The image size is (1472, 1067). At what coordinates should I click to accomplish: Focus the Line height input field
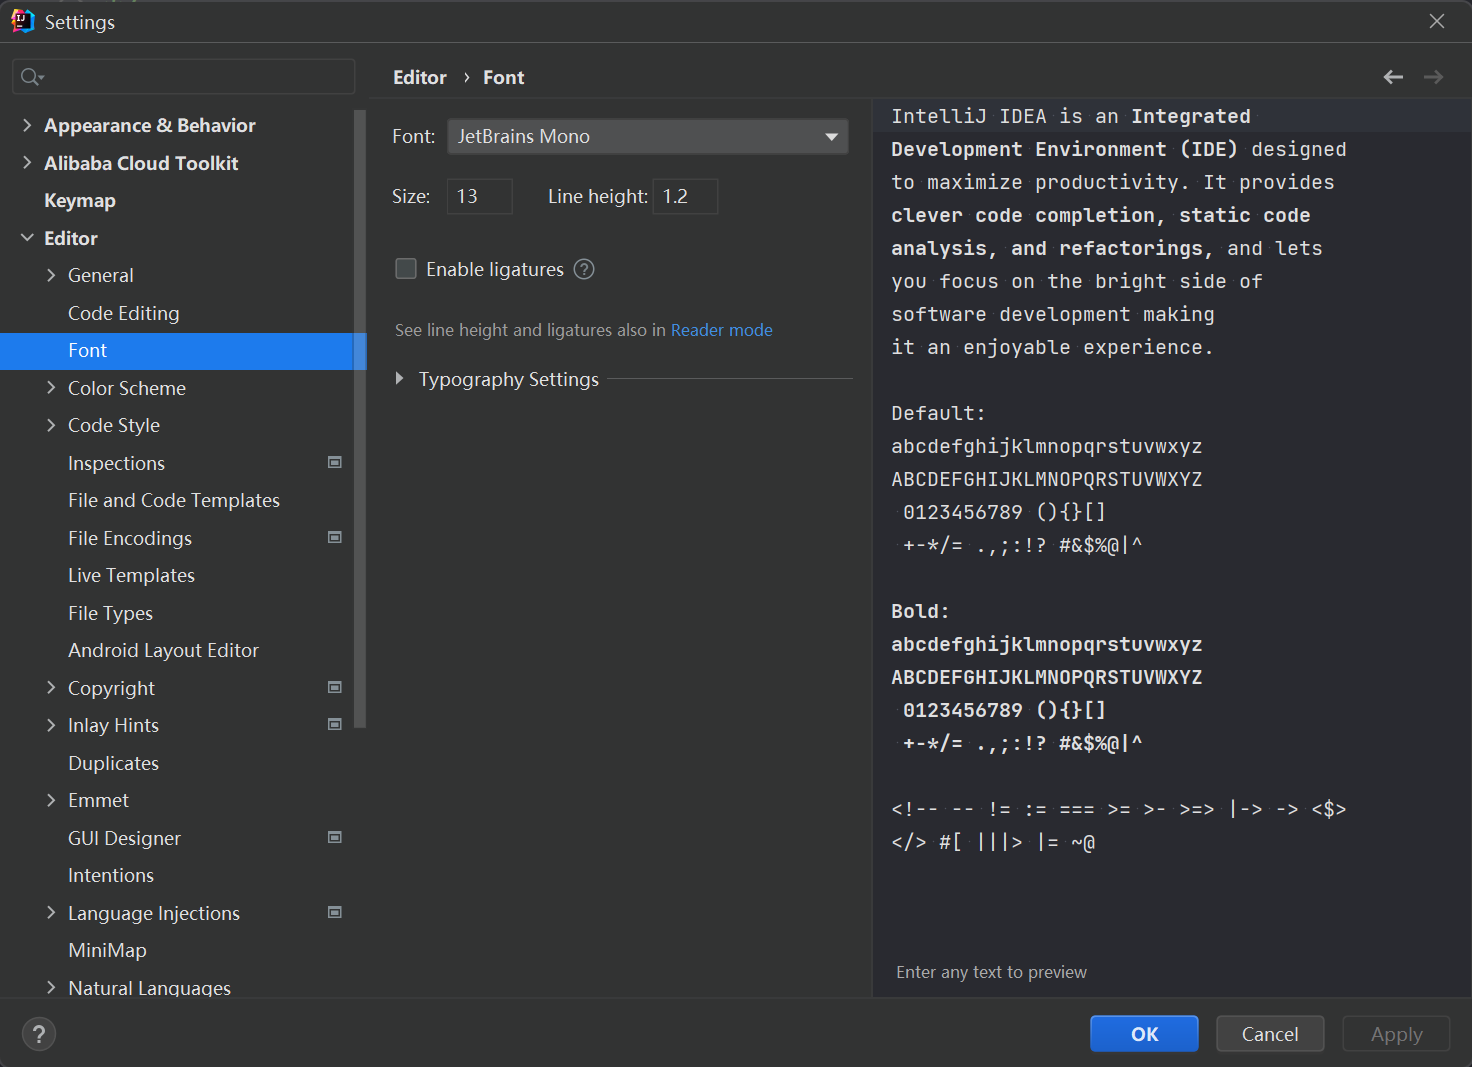click(685, 196)
